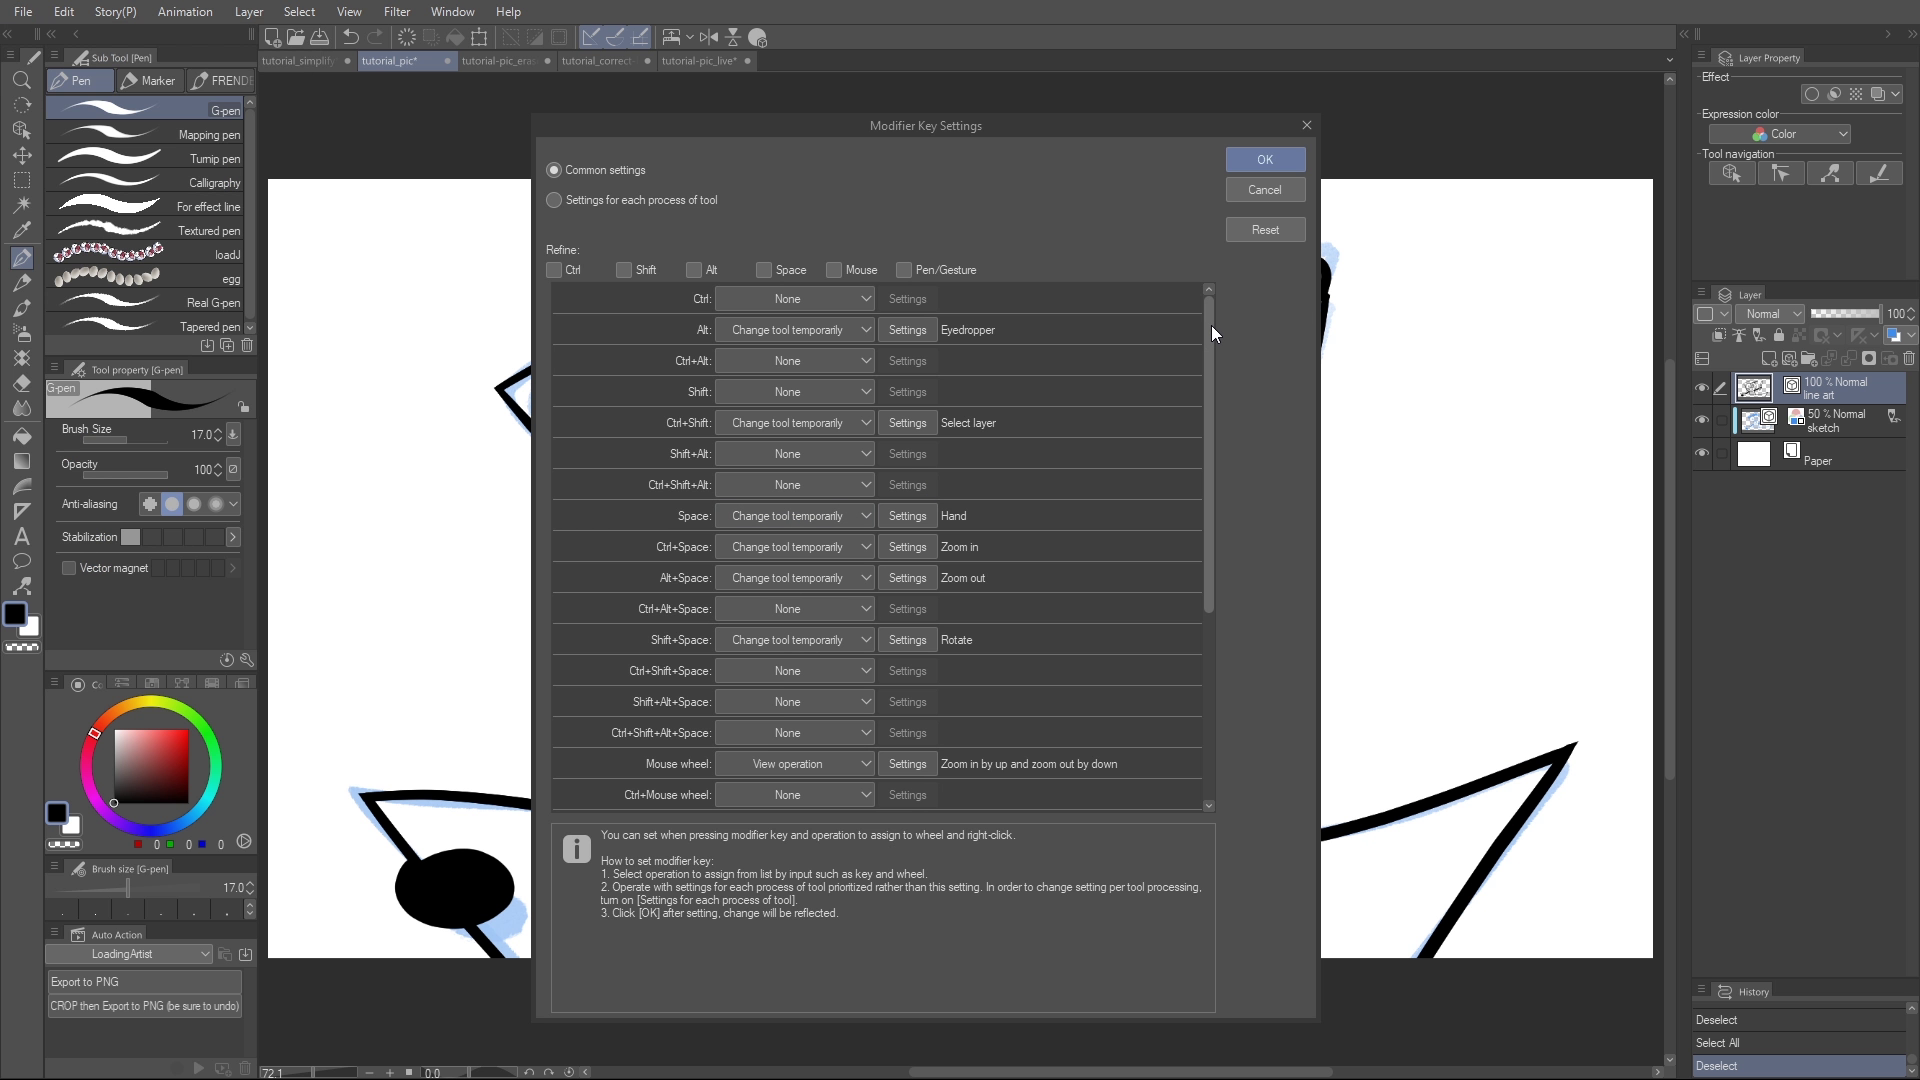Screen dimensions: 1920x1080
Task: Open the Expression color dropdown
Action: coord(1780,134)
